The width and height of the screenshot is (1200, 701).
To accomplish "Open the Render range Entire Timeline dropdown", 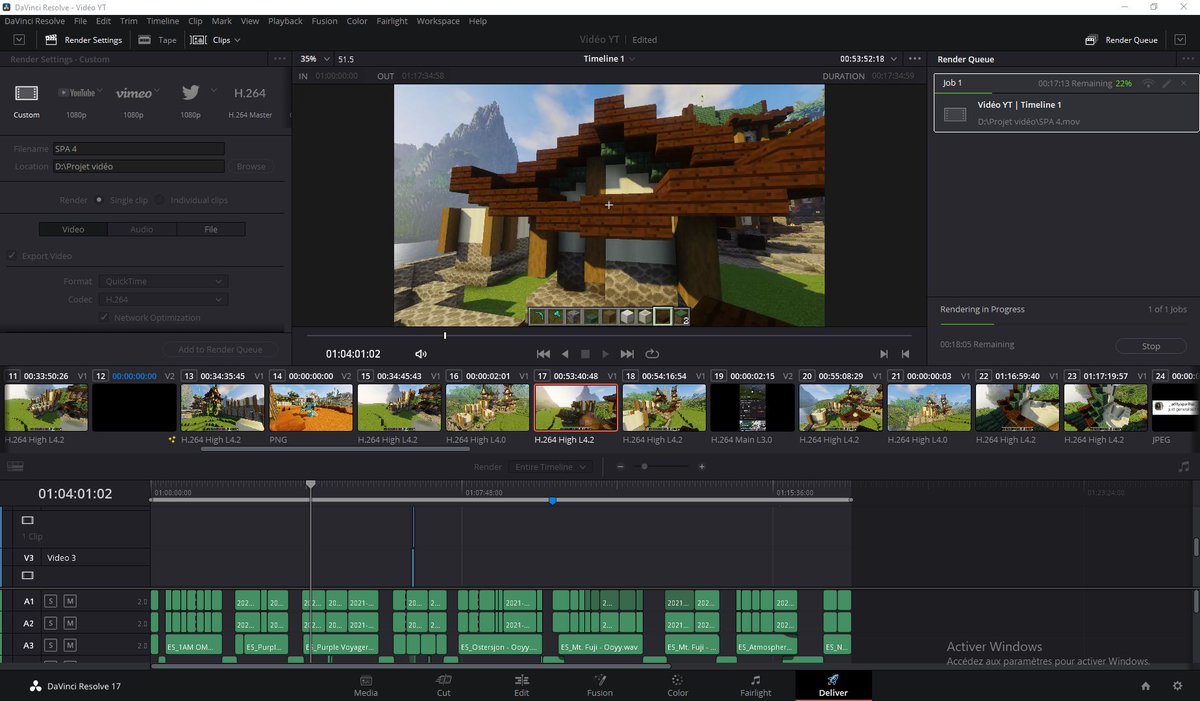I will coord(550,467).
